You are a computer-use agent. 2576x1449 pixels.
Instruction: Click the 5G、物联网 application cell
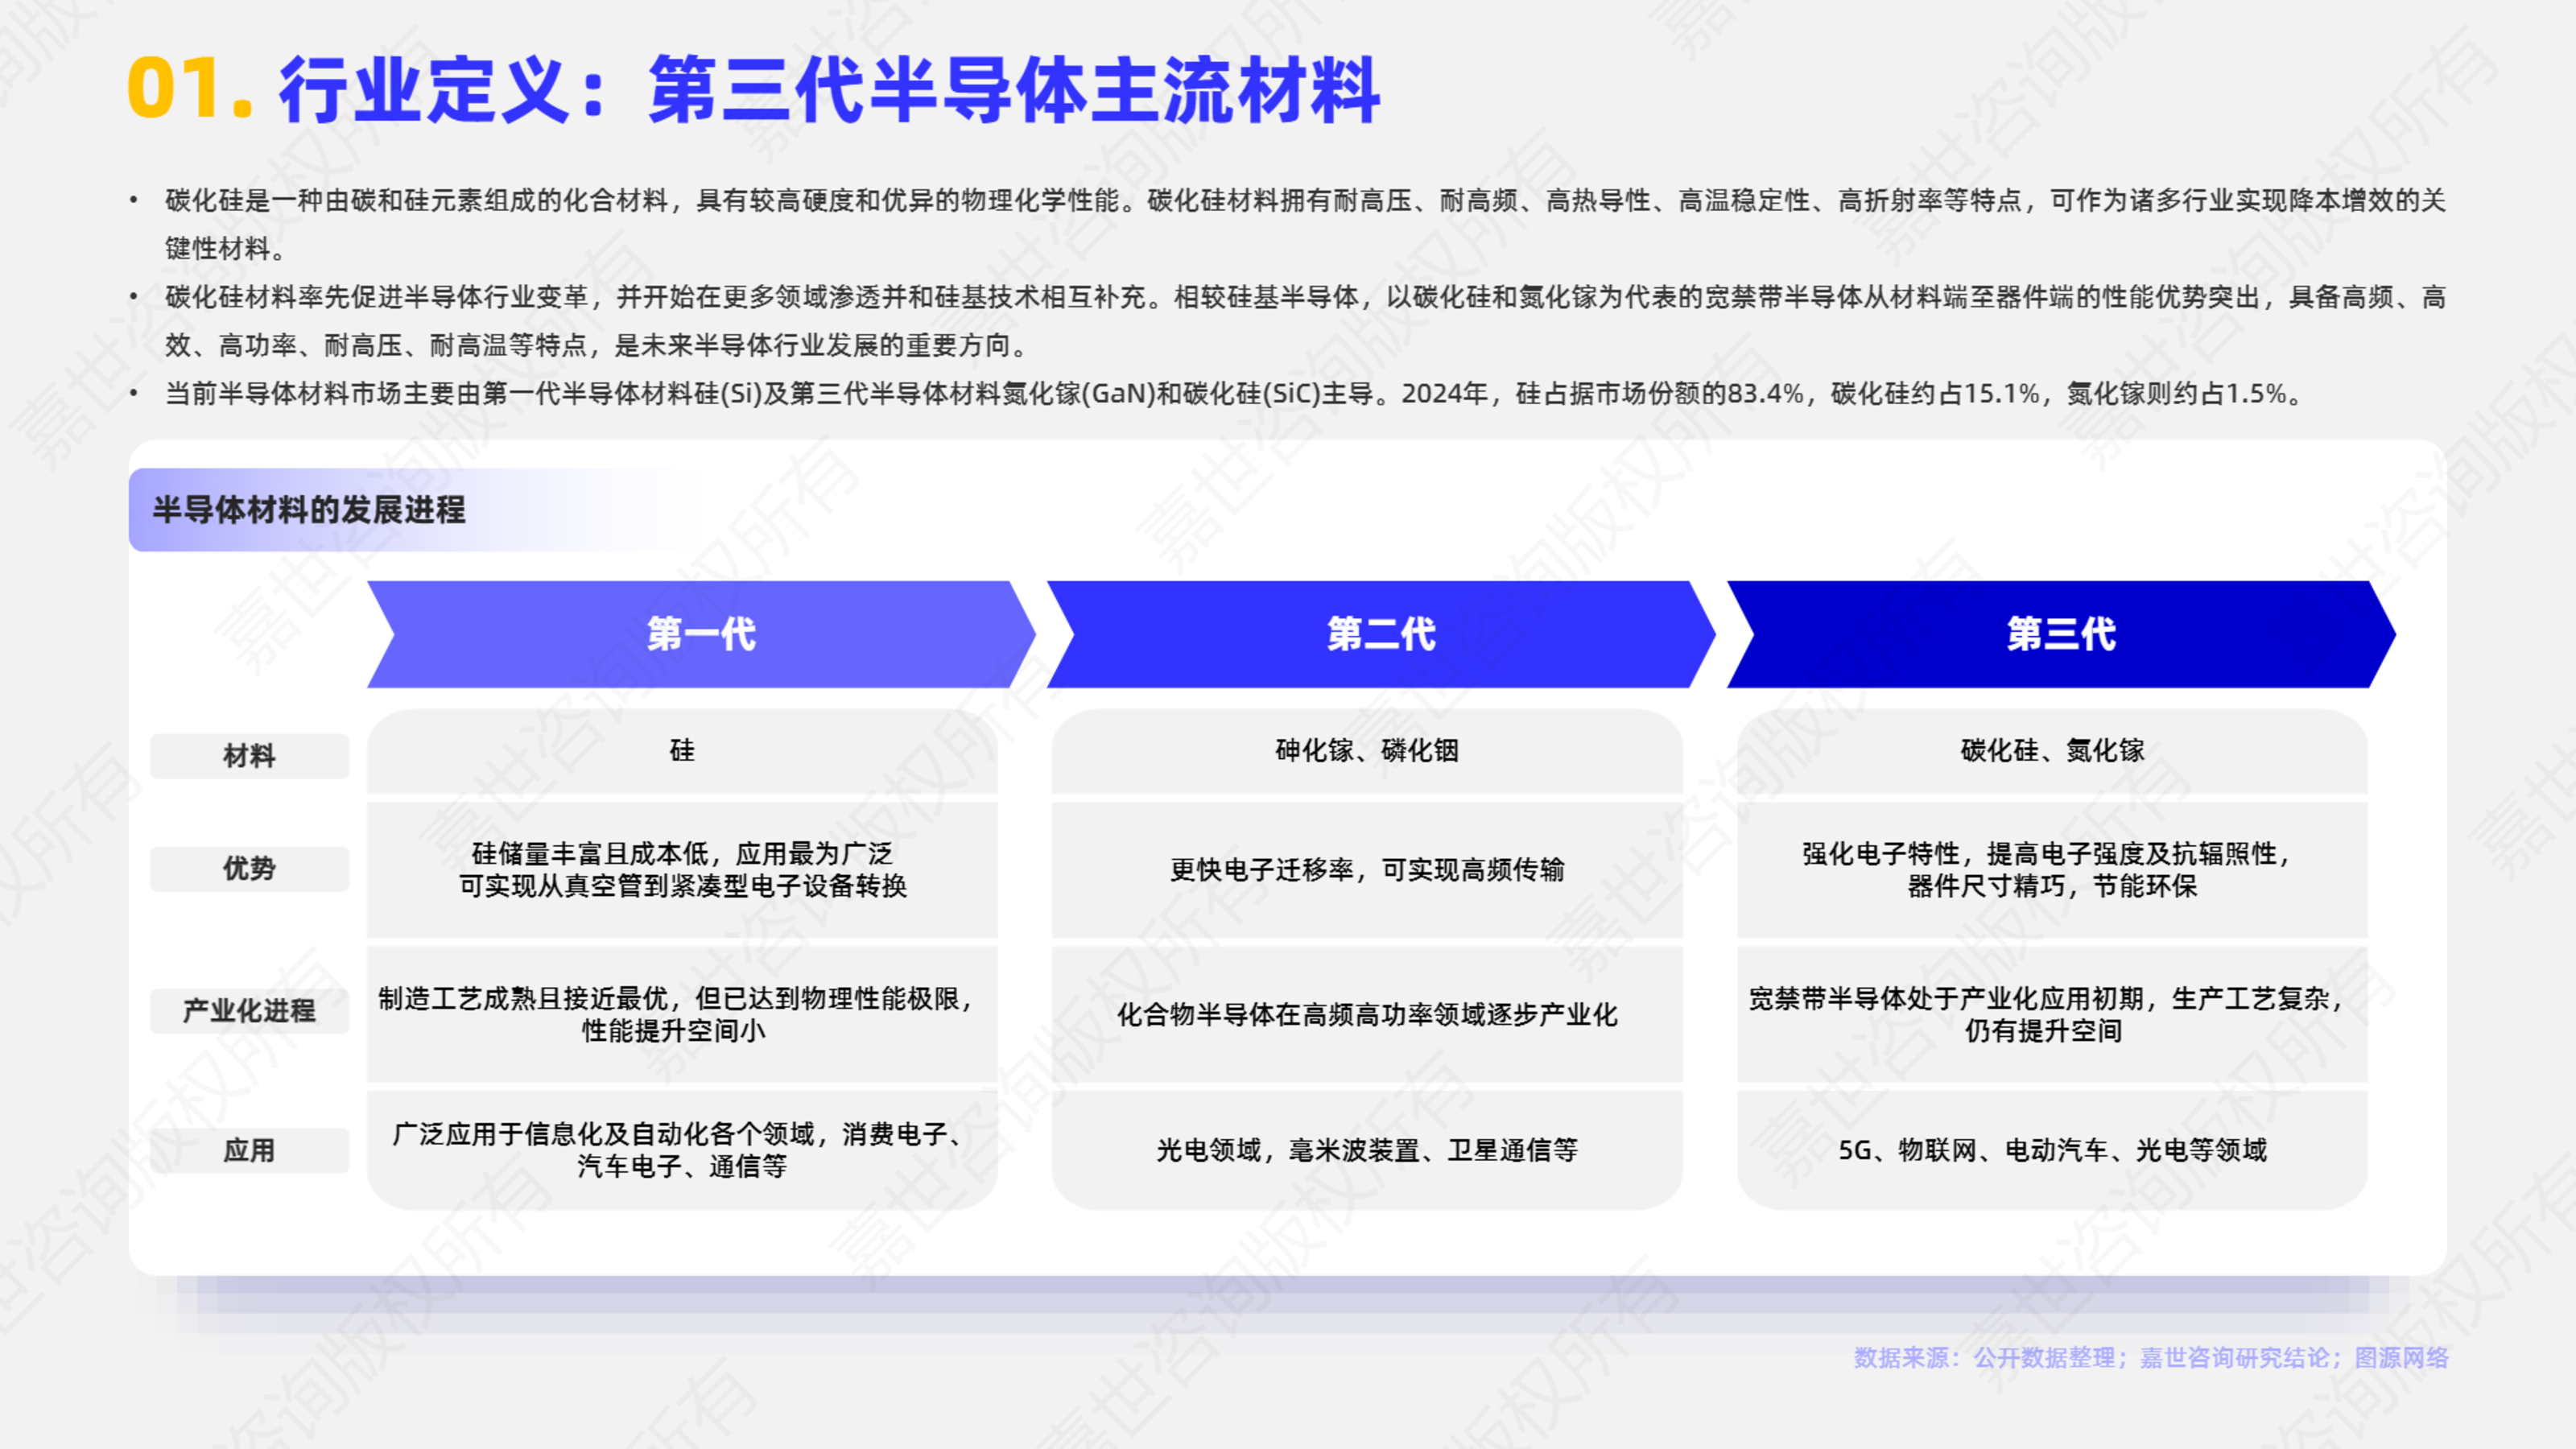pyautogui.click(x=2051, y=1150)
